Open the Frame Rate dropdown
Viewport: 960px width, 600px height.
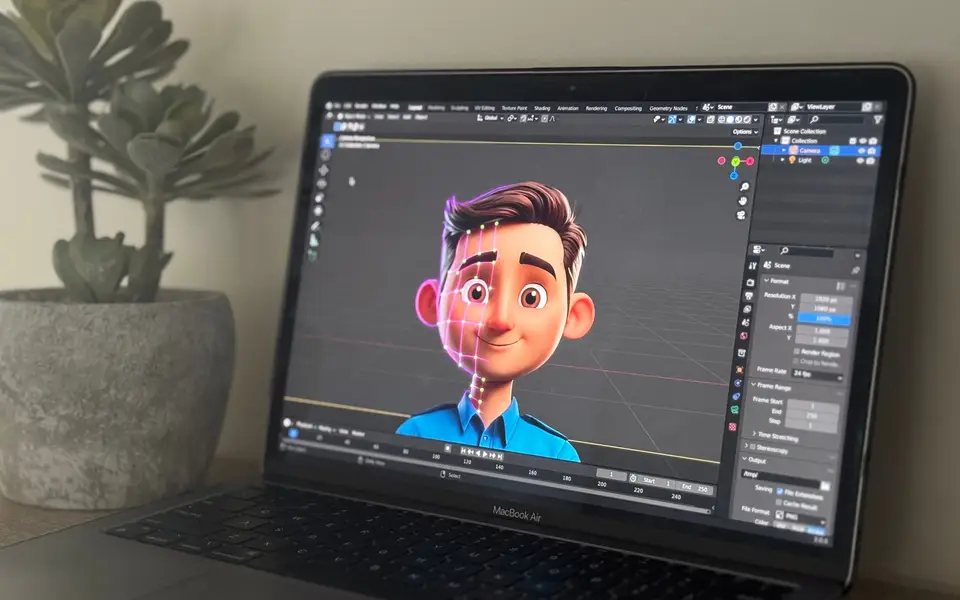coord(817,375)
